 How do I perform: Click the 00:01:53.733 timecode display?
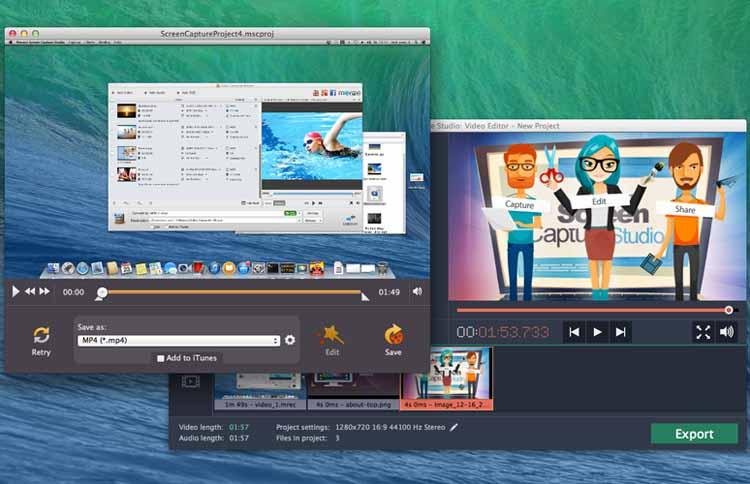(502, 332)
